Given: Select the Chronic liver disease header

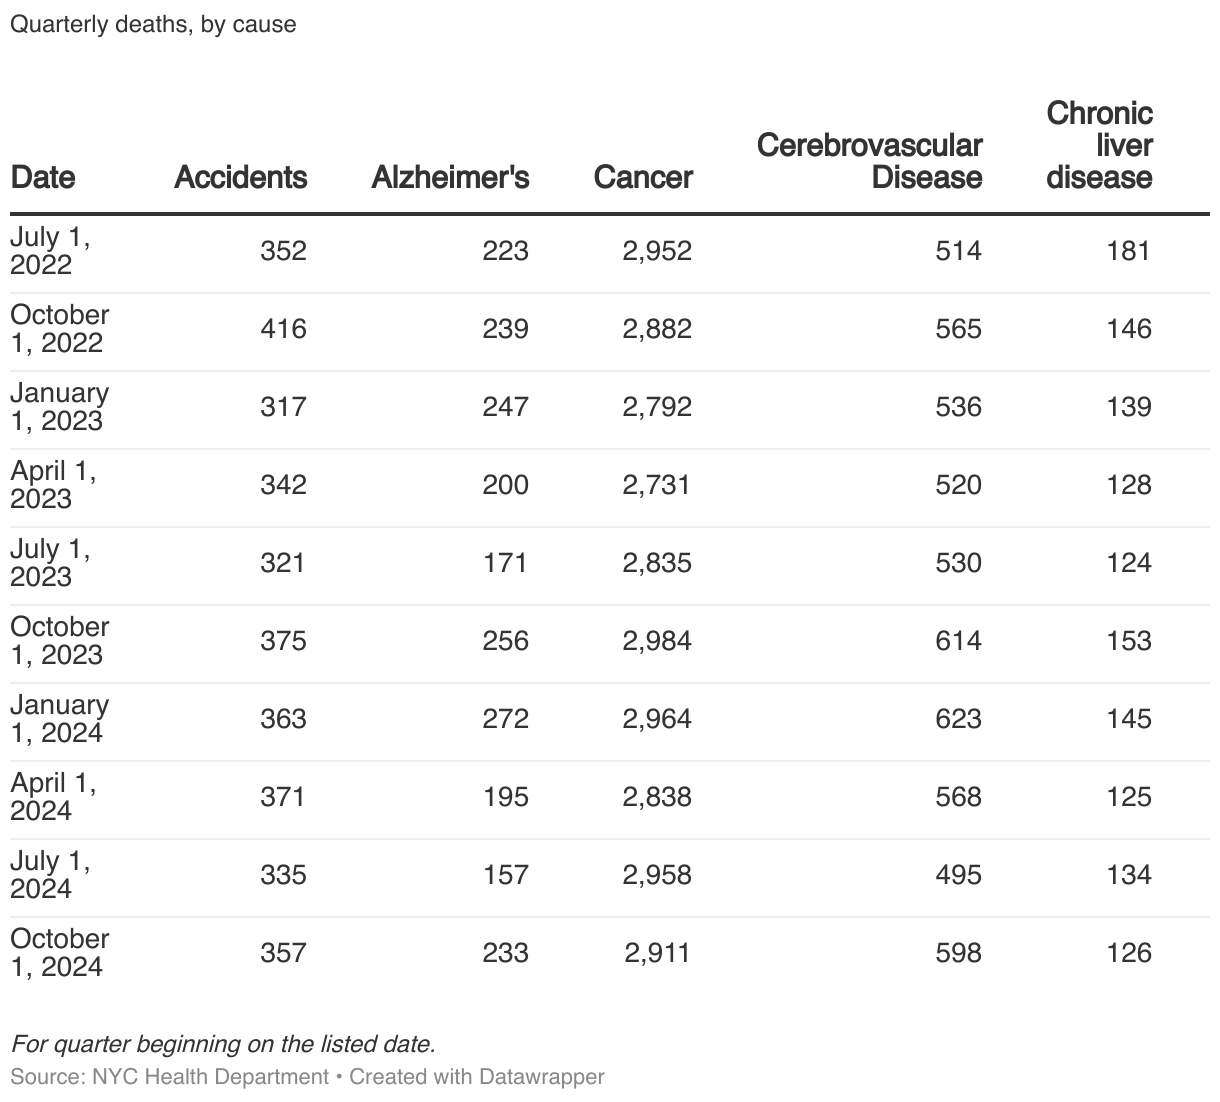Looking at the screenshot, I should click(1099, 145).
